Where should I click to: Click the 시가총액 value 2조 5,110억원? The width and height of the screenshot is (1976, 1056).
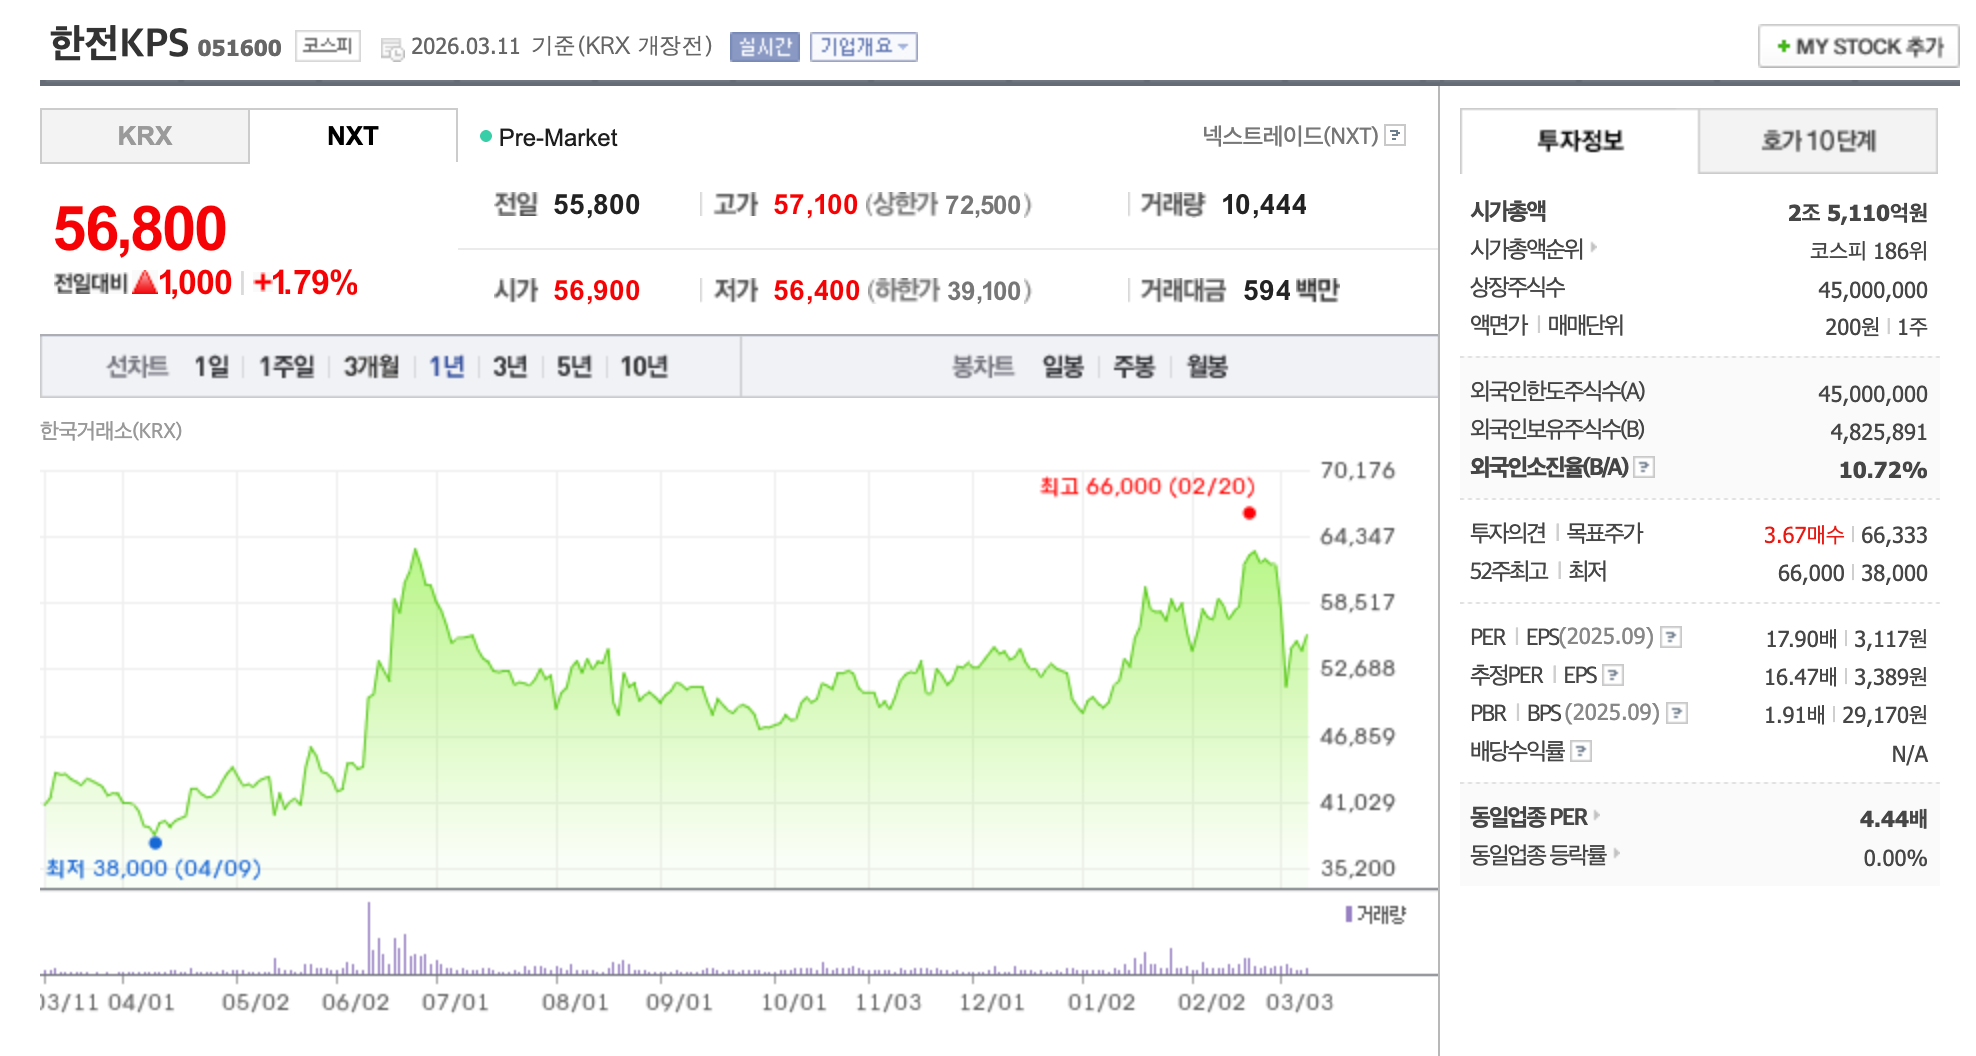point(1857,213)
